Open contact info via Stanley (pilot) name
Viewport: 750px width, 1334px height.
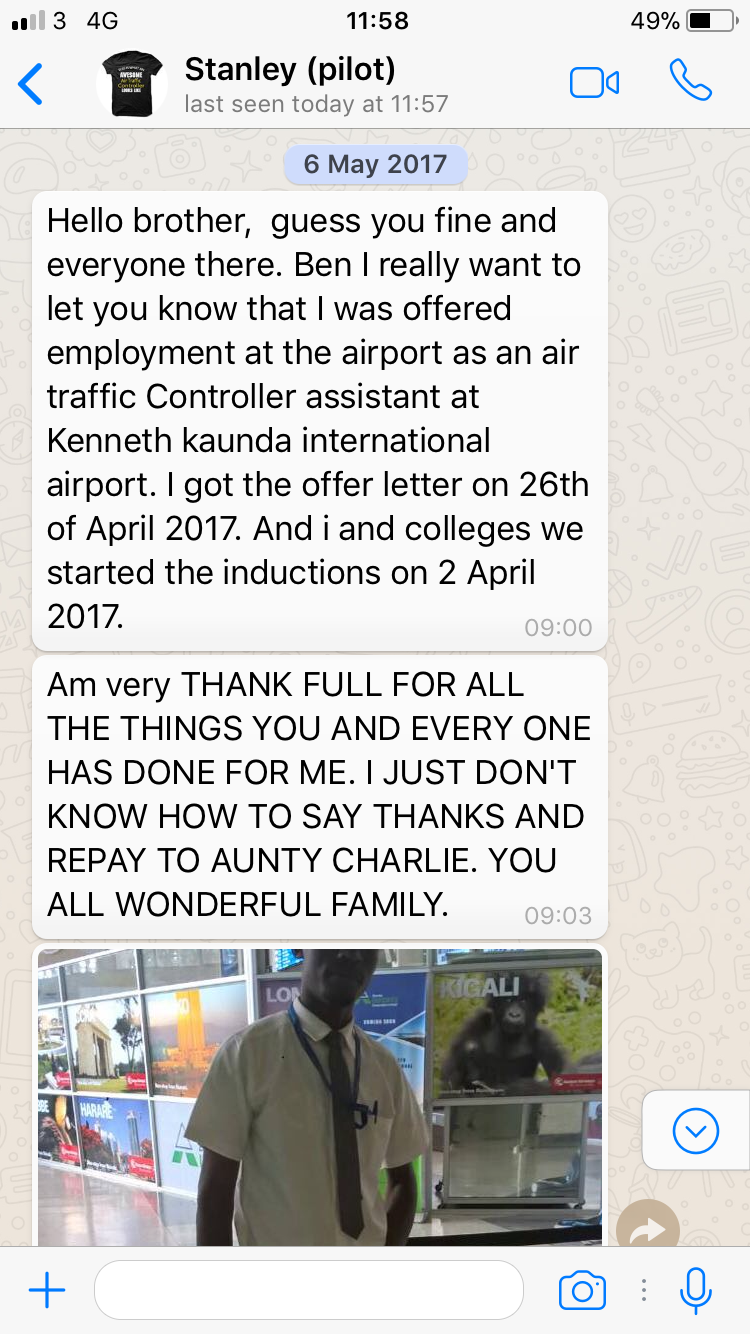coord(290,69)
